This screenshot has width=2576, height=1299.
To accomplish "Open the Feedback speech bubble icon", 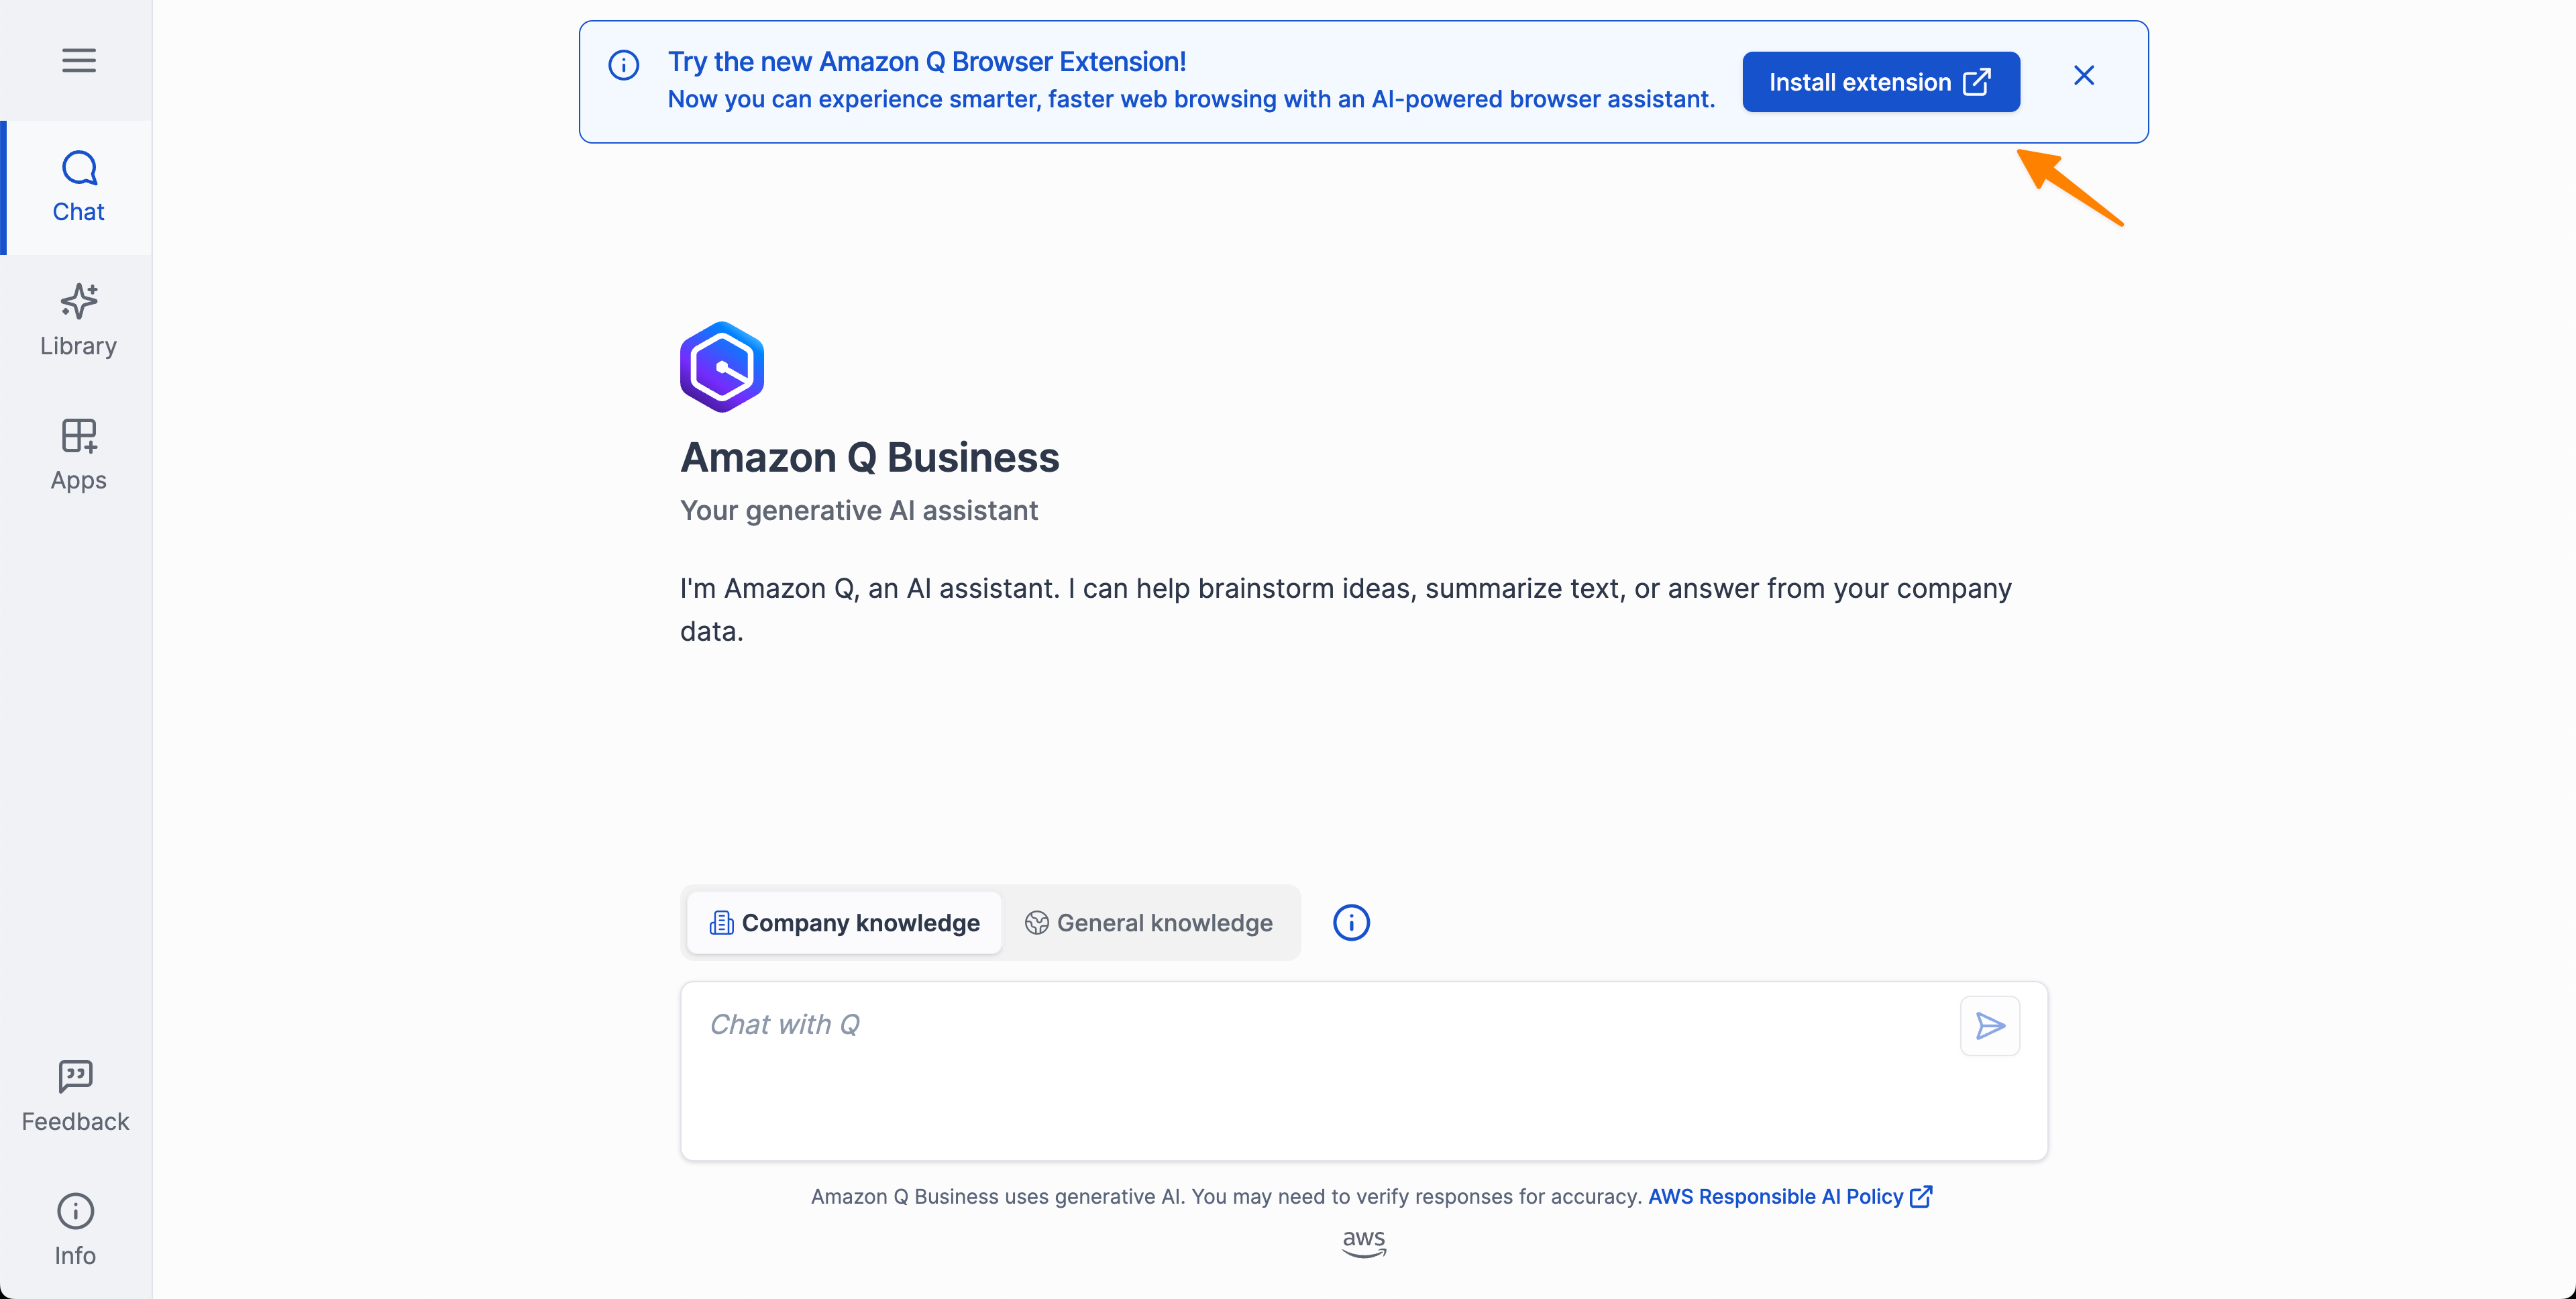I will [75, 1076].
